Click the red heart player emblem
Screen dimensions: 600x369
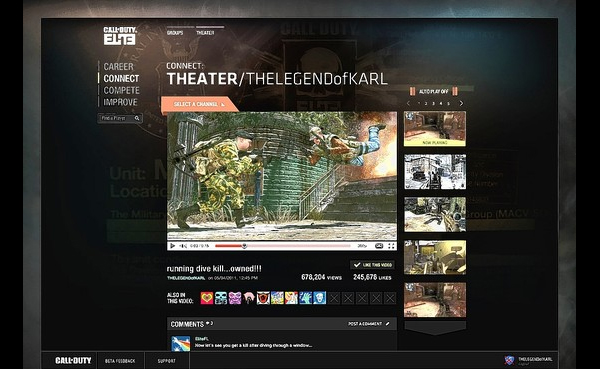[x=207, y=298]
